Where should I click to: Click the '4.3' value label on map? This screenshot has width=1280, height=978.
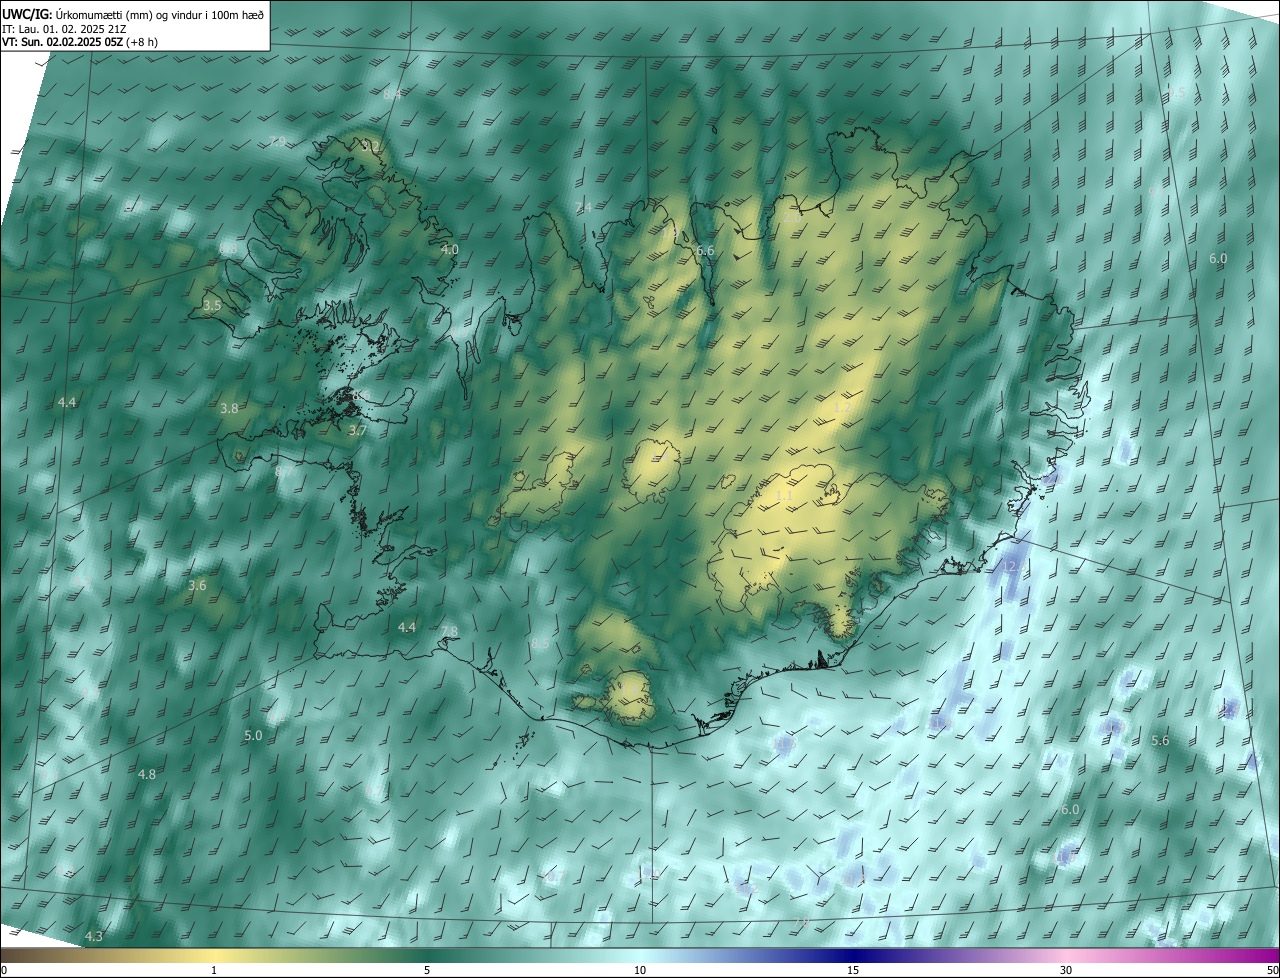tap(94, 936)
